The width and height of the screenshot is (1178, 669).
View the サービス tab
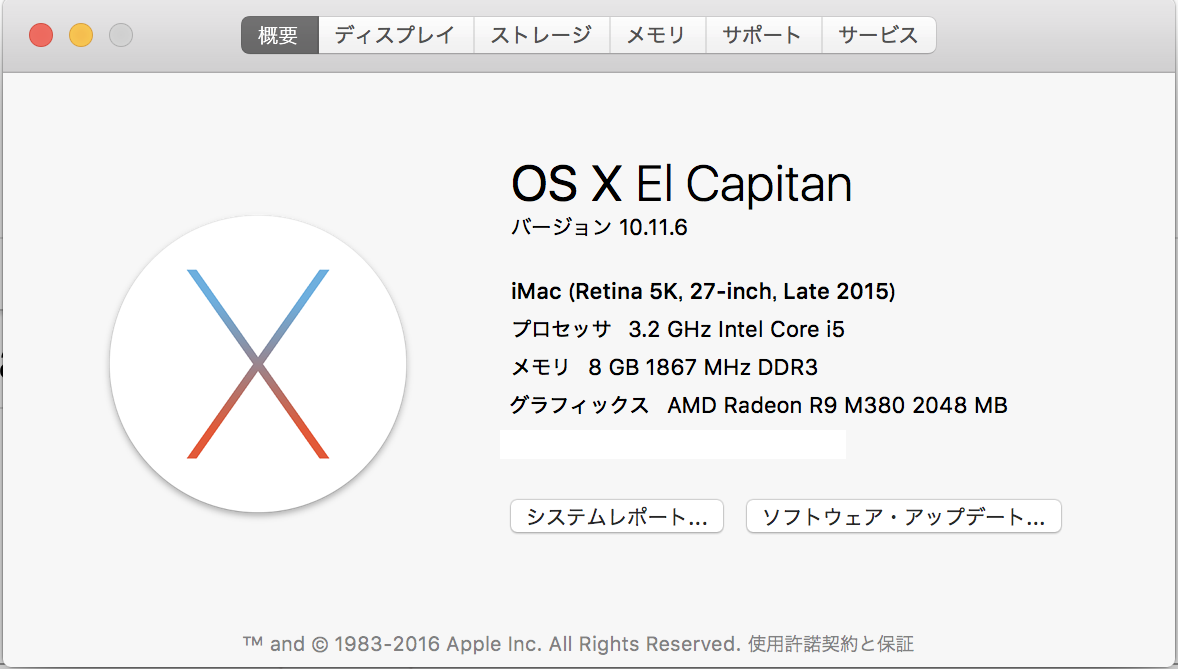pyautogui.click(x=878, y=35)
